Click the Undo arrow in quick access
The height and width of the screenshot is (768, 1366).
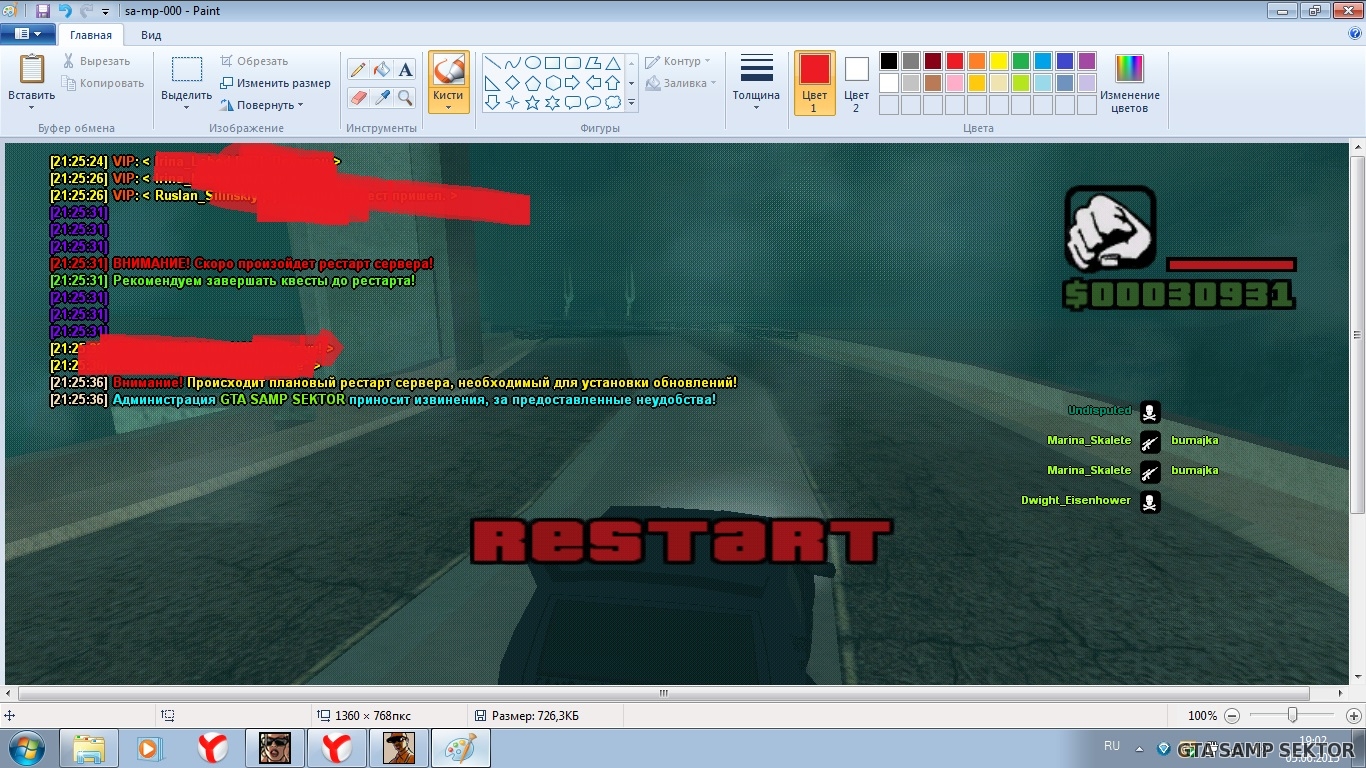[x=65, y=11]
